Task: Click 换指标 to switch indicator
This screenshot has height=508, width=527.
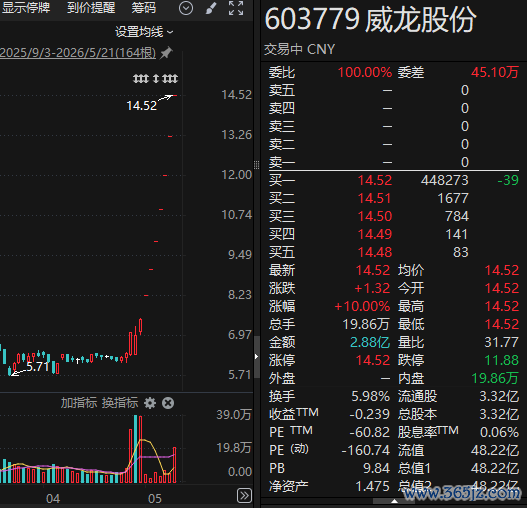Action: coord(120,403)
